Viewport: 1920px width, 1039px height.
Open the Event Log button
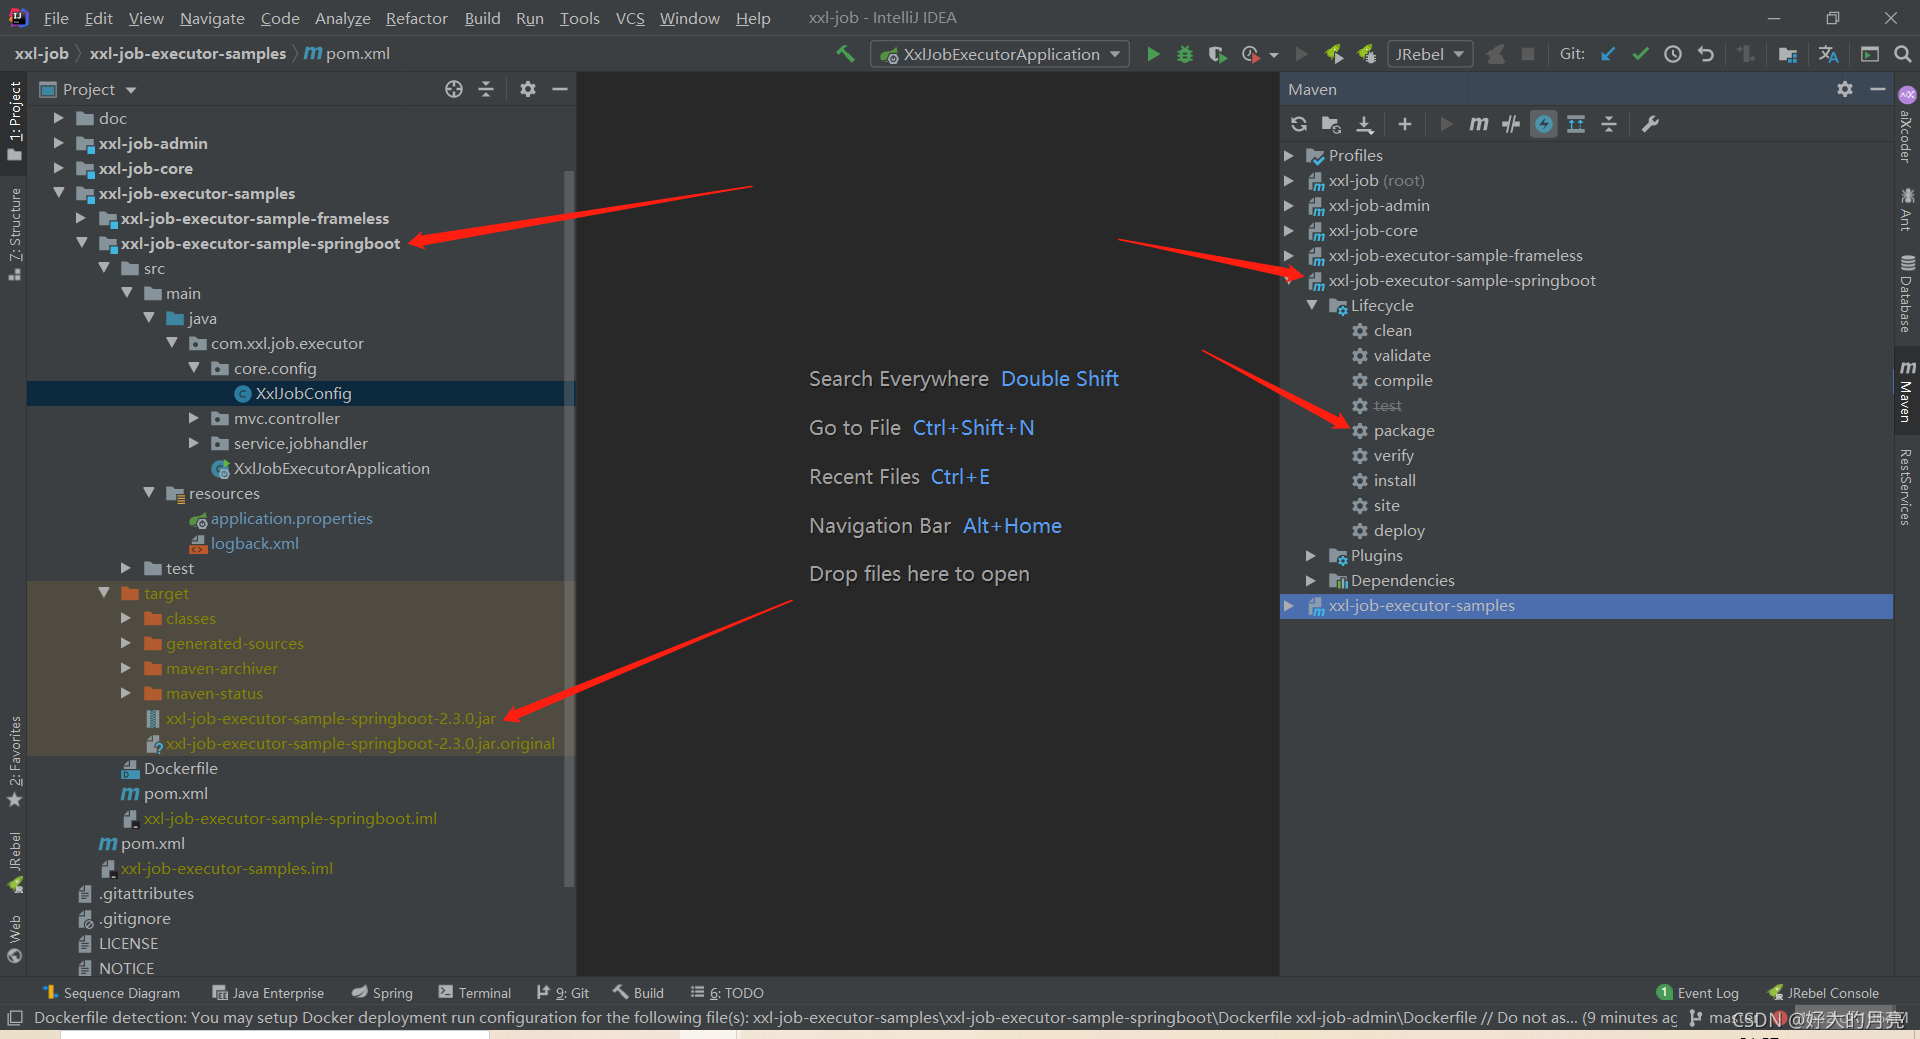[x=1697, y=993]
